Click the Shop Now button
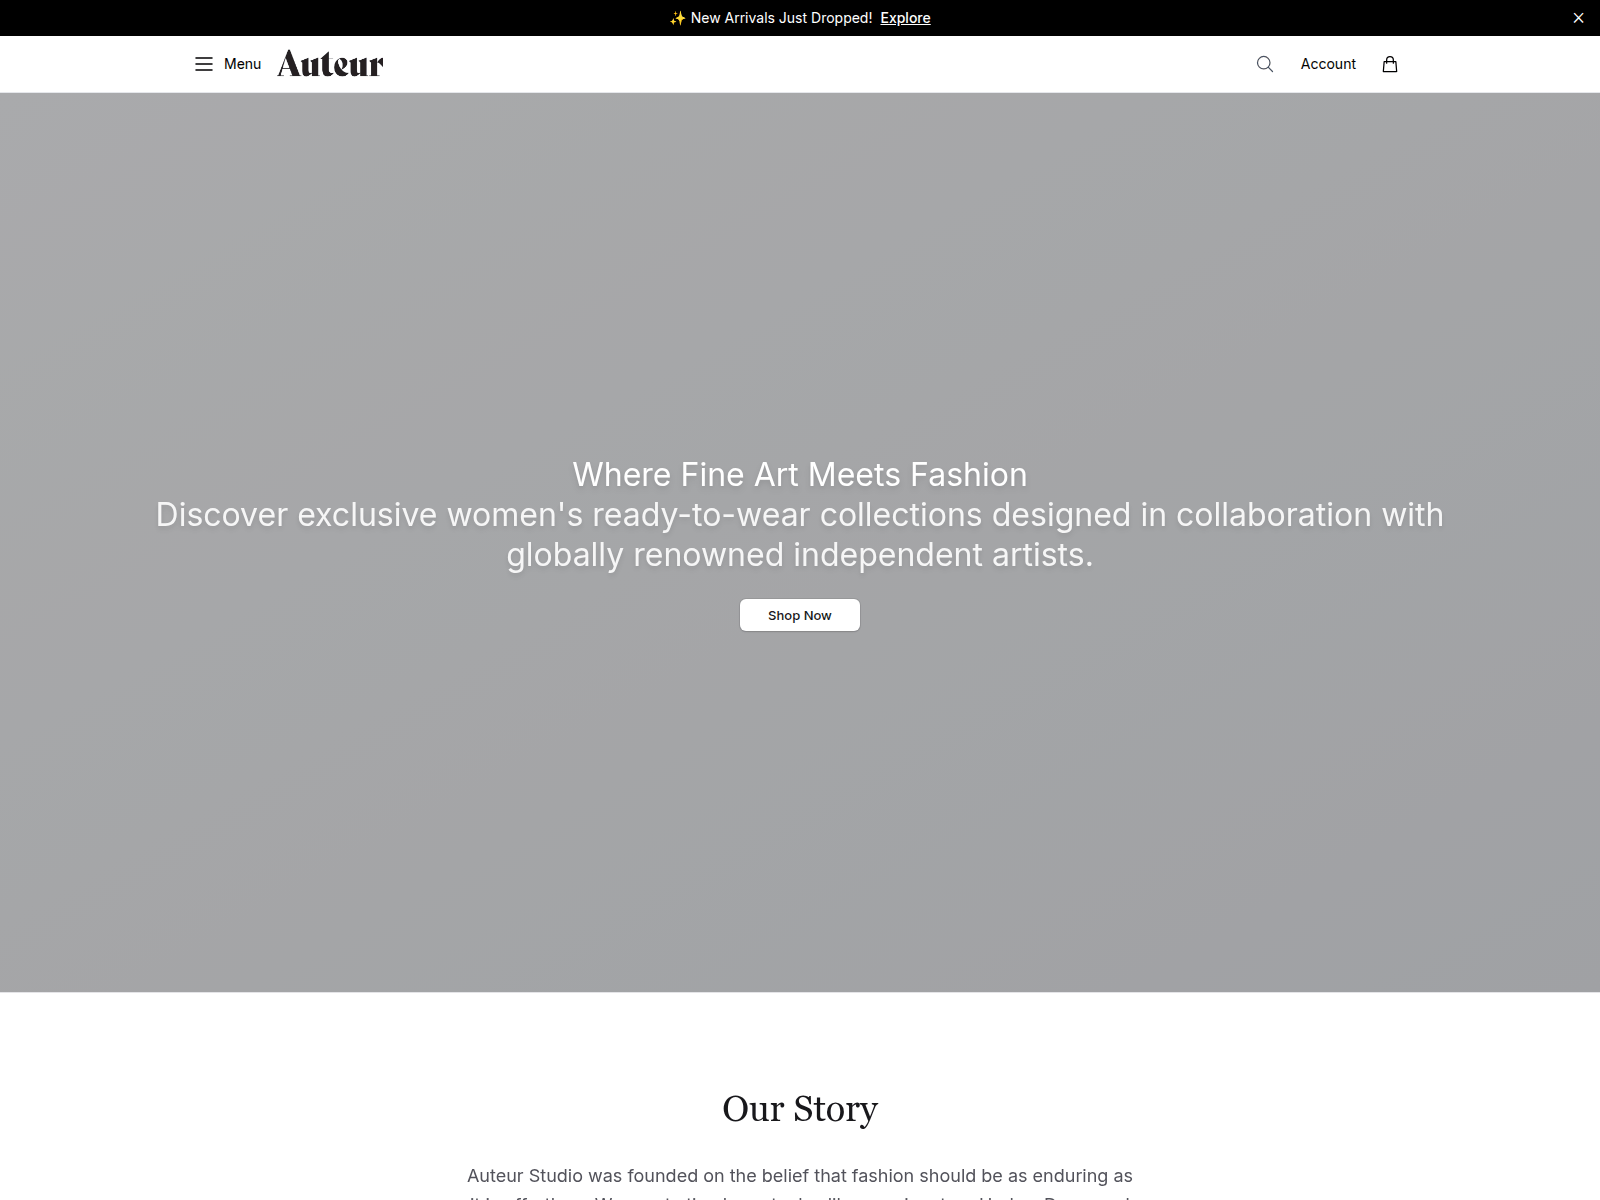This screenshot has height=1200, width=1600. click(x=800, y=615)
